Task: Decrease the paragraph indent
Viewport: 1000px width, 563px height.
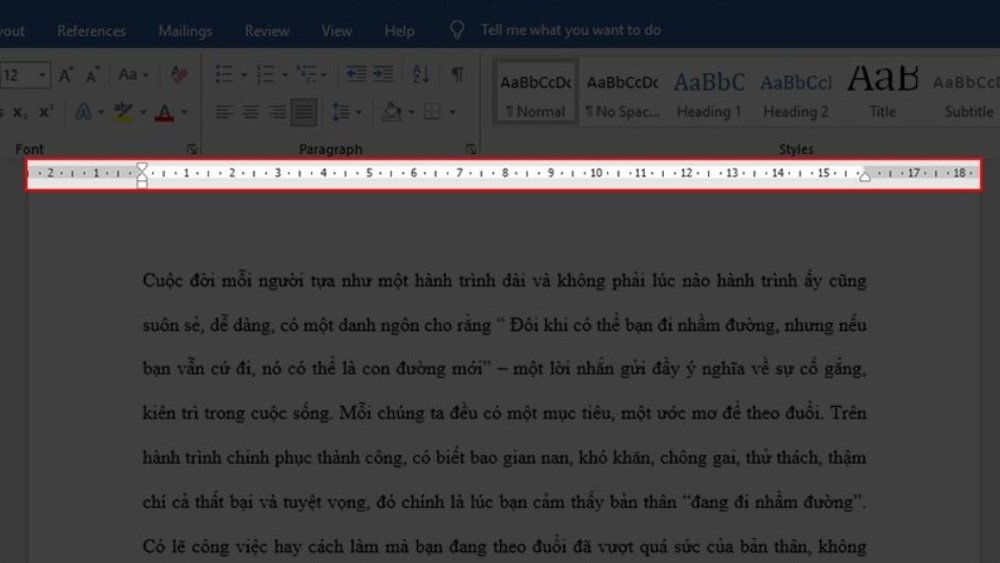Action: click(x=356, y=75)
